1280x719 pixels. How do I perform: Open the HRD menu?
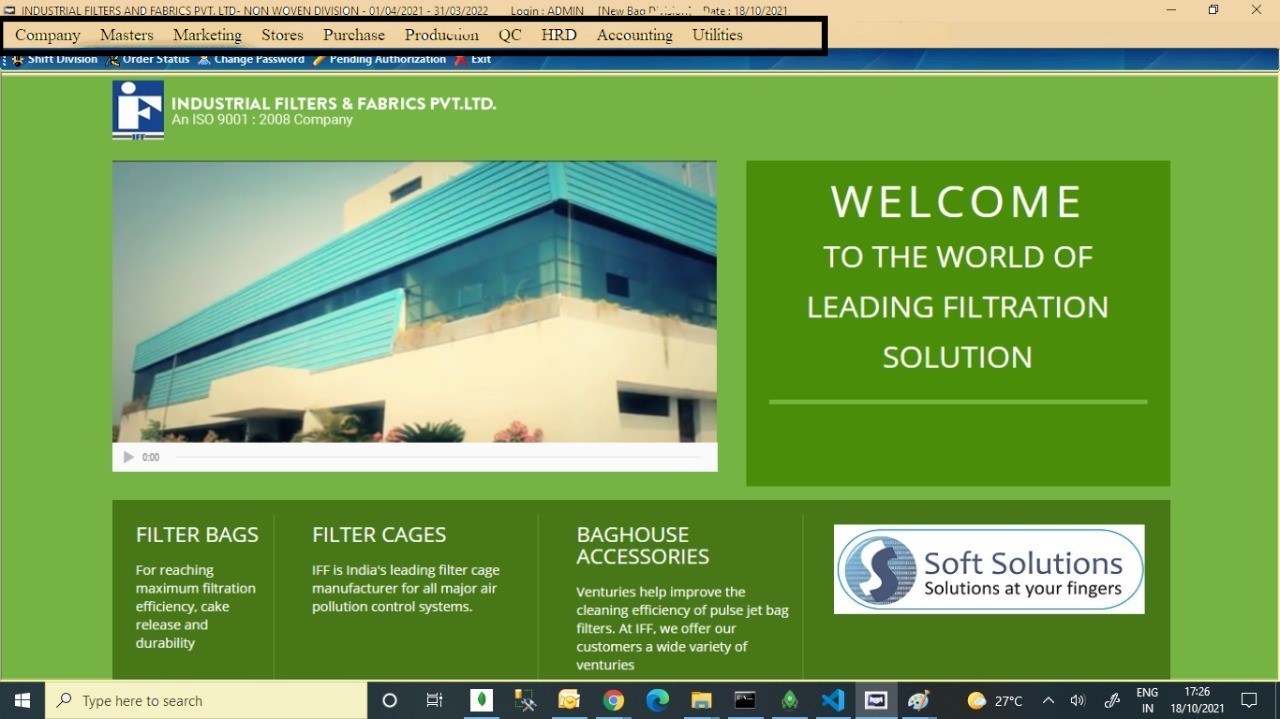point(559,35)
